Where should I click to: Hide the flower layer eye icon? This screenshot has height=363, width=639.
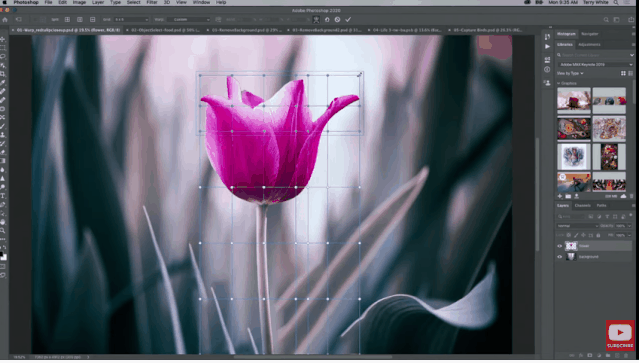coord(560,246)
